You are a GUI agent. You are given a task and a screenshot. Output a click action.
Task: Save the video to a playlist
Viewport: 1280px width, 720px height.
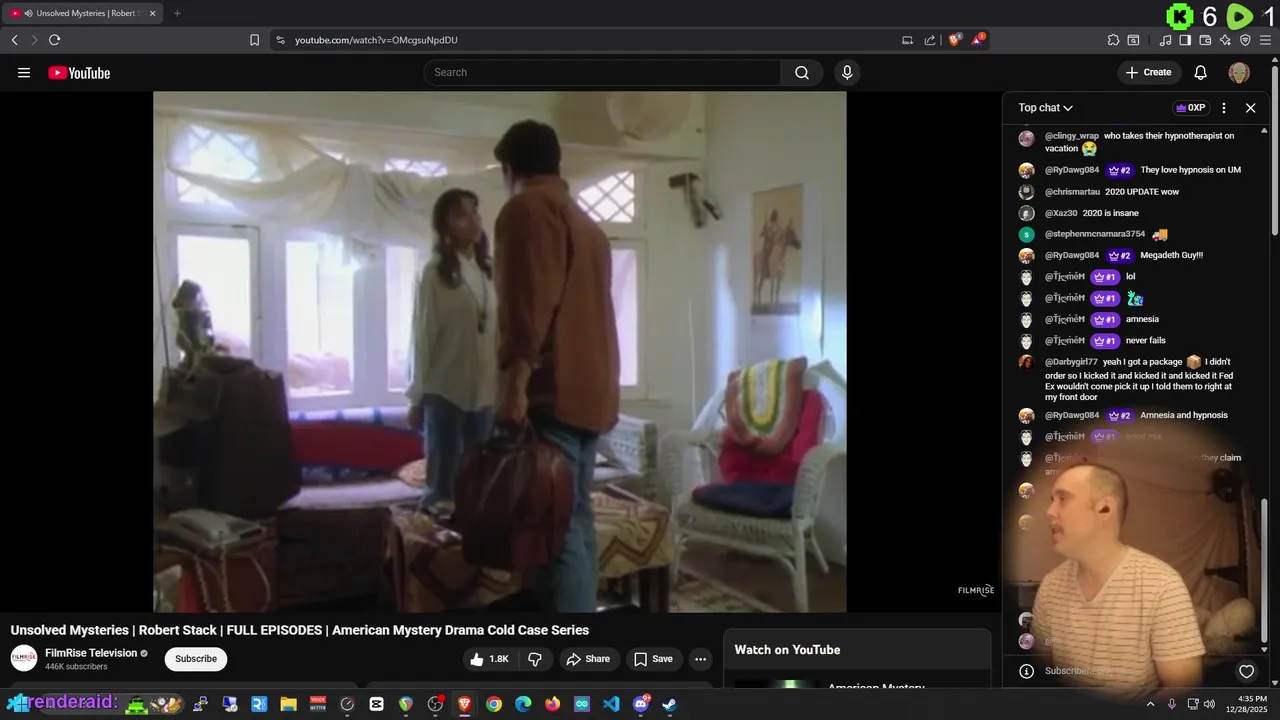point(654,659)
